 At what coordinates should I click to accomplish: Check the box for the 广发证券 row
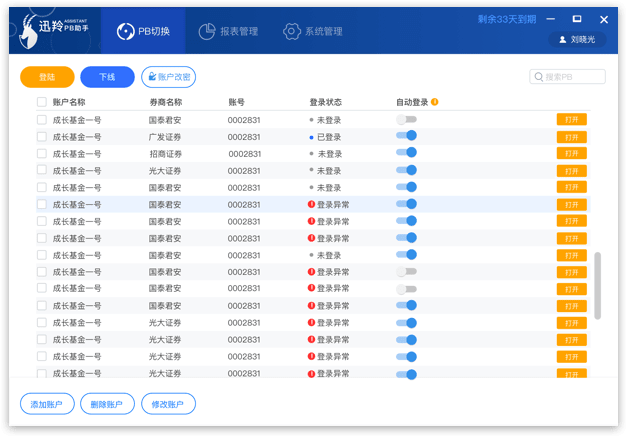(42, 137)
